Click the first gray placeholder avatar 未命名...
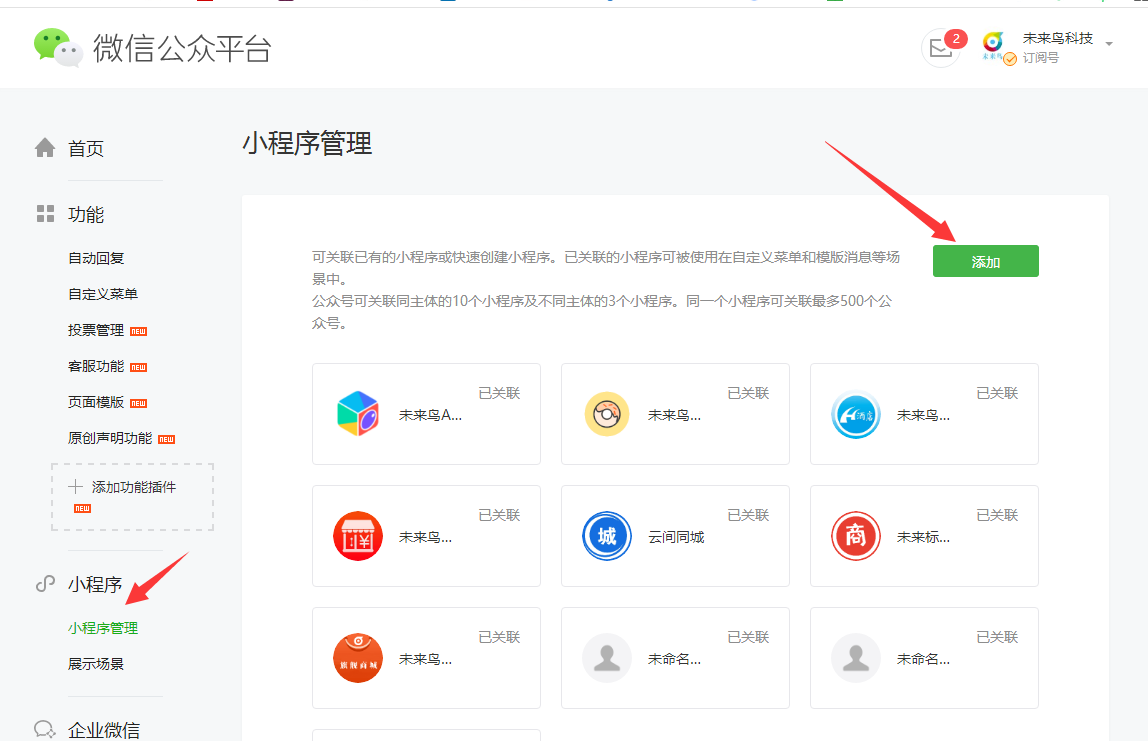 tap(607, 658)
